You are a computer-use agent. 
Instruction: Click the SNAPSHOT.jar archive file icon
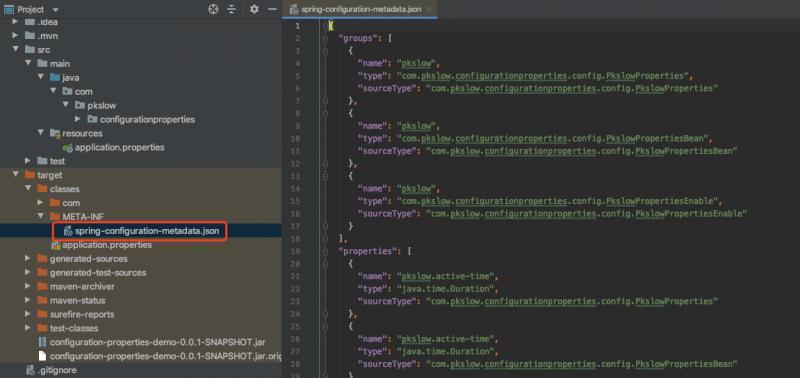(43, 342)
